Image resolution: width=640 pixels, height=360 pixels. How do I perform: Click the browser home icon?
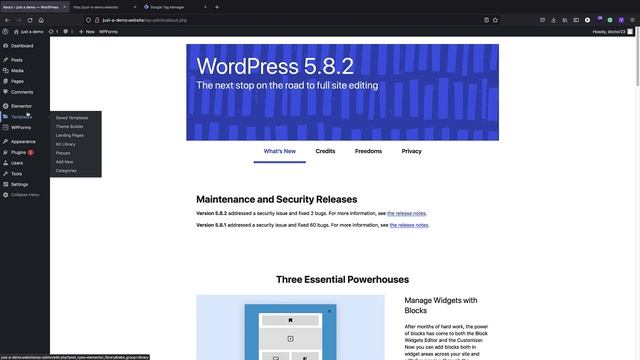coord(41,20)
